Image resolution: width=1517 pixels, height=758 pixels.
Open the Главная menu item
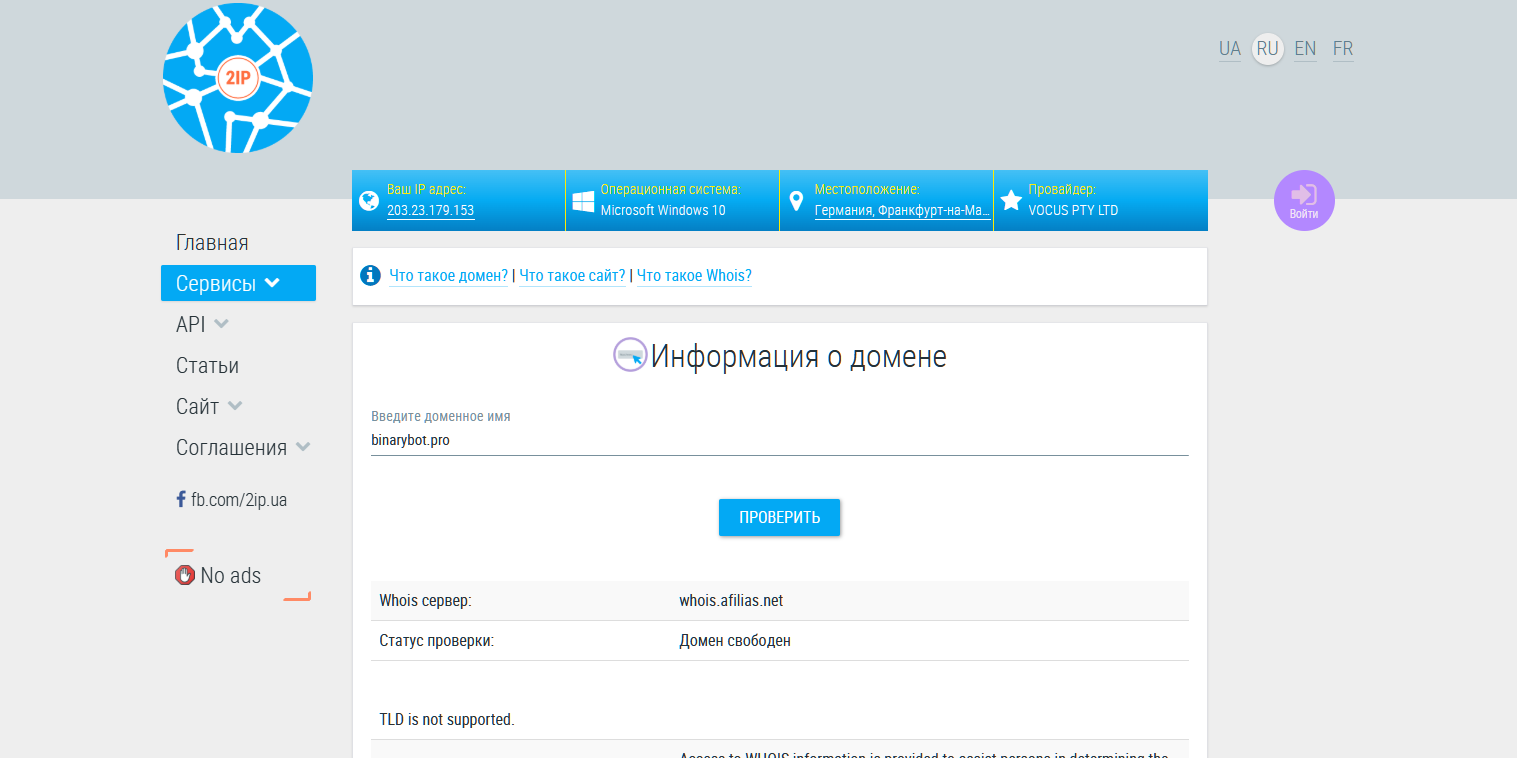click(212, 243)
